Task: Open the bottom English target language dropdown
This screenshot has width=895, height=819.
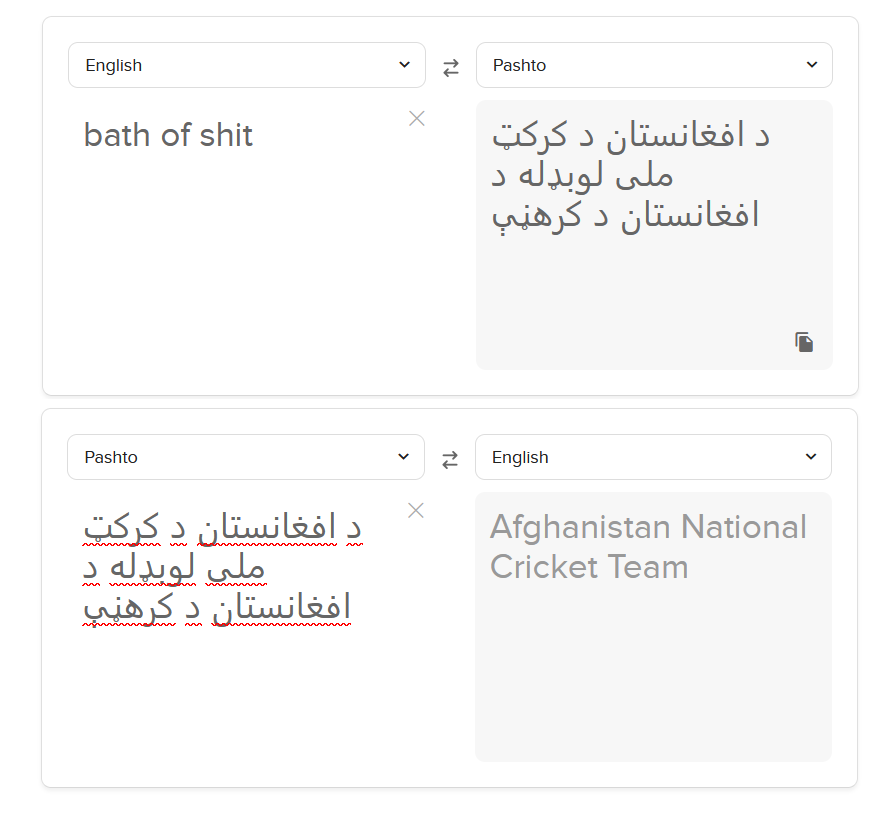Action: [x=653, y=457]
